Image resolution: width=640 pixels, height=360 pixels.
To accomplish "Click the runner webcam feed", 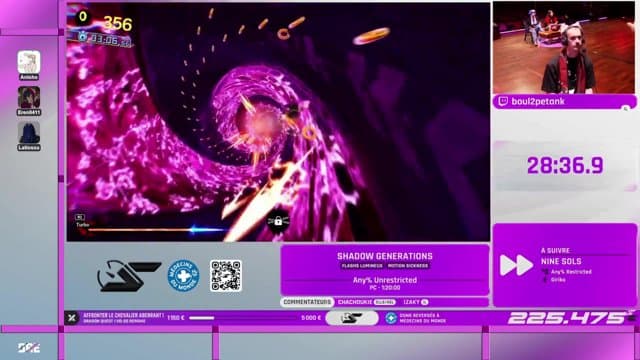I will 564,47.
